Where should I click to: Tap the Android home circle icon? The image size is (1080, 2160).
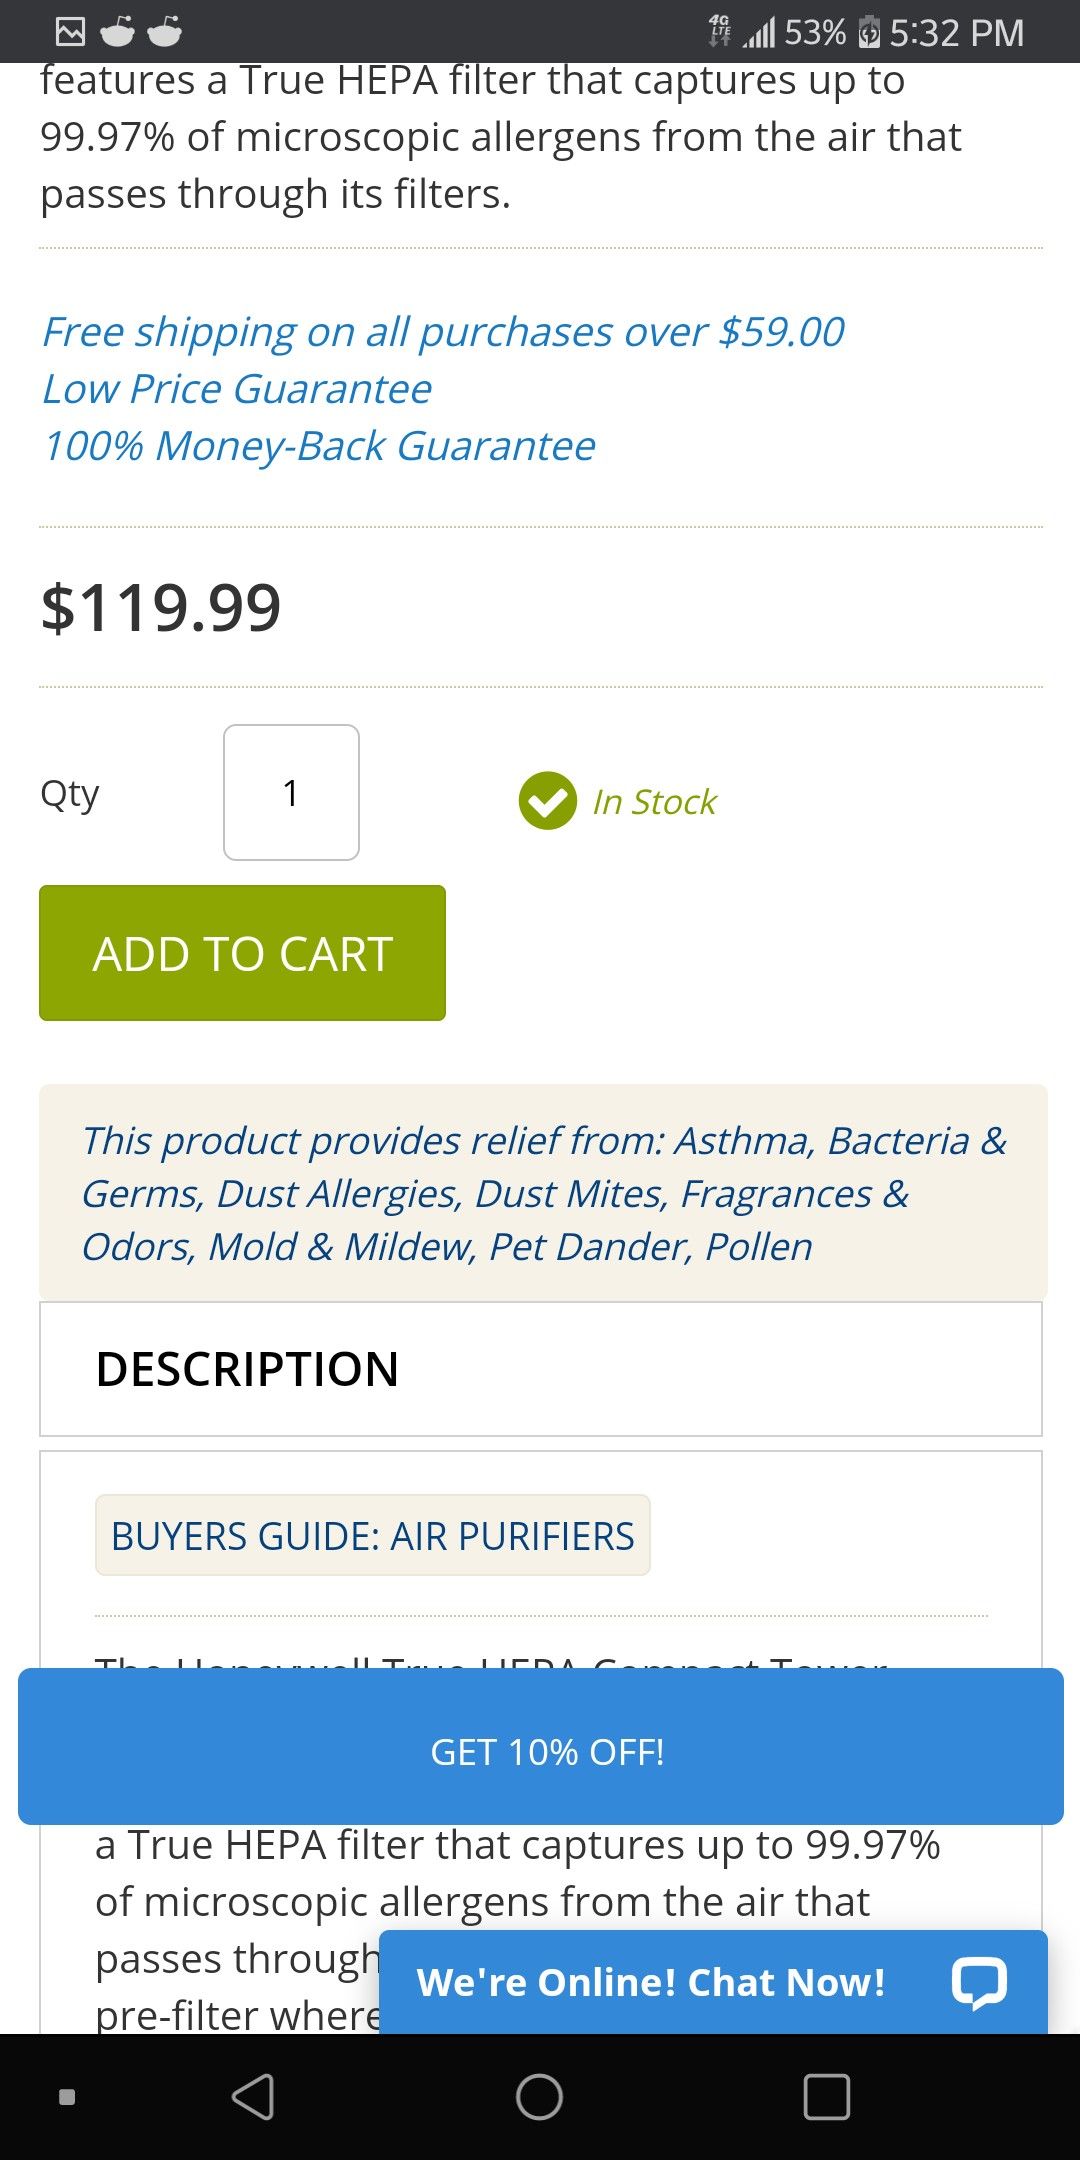coord(539,2097)
